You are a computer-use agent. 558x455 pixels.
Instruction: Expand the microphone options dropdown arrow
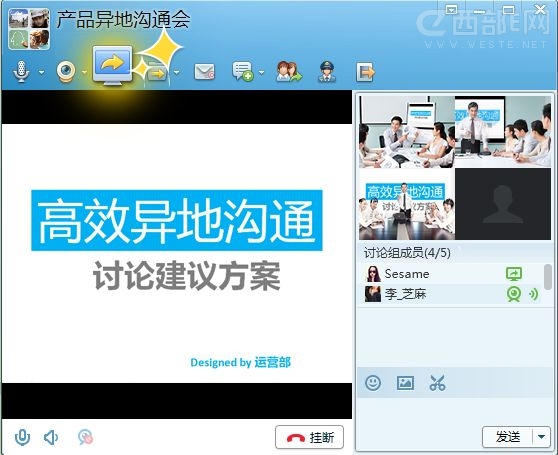(42, 72)
